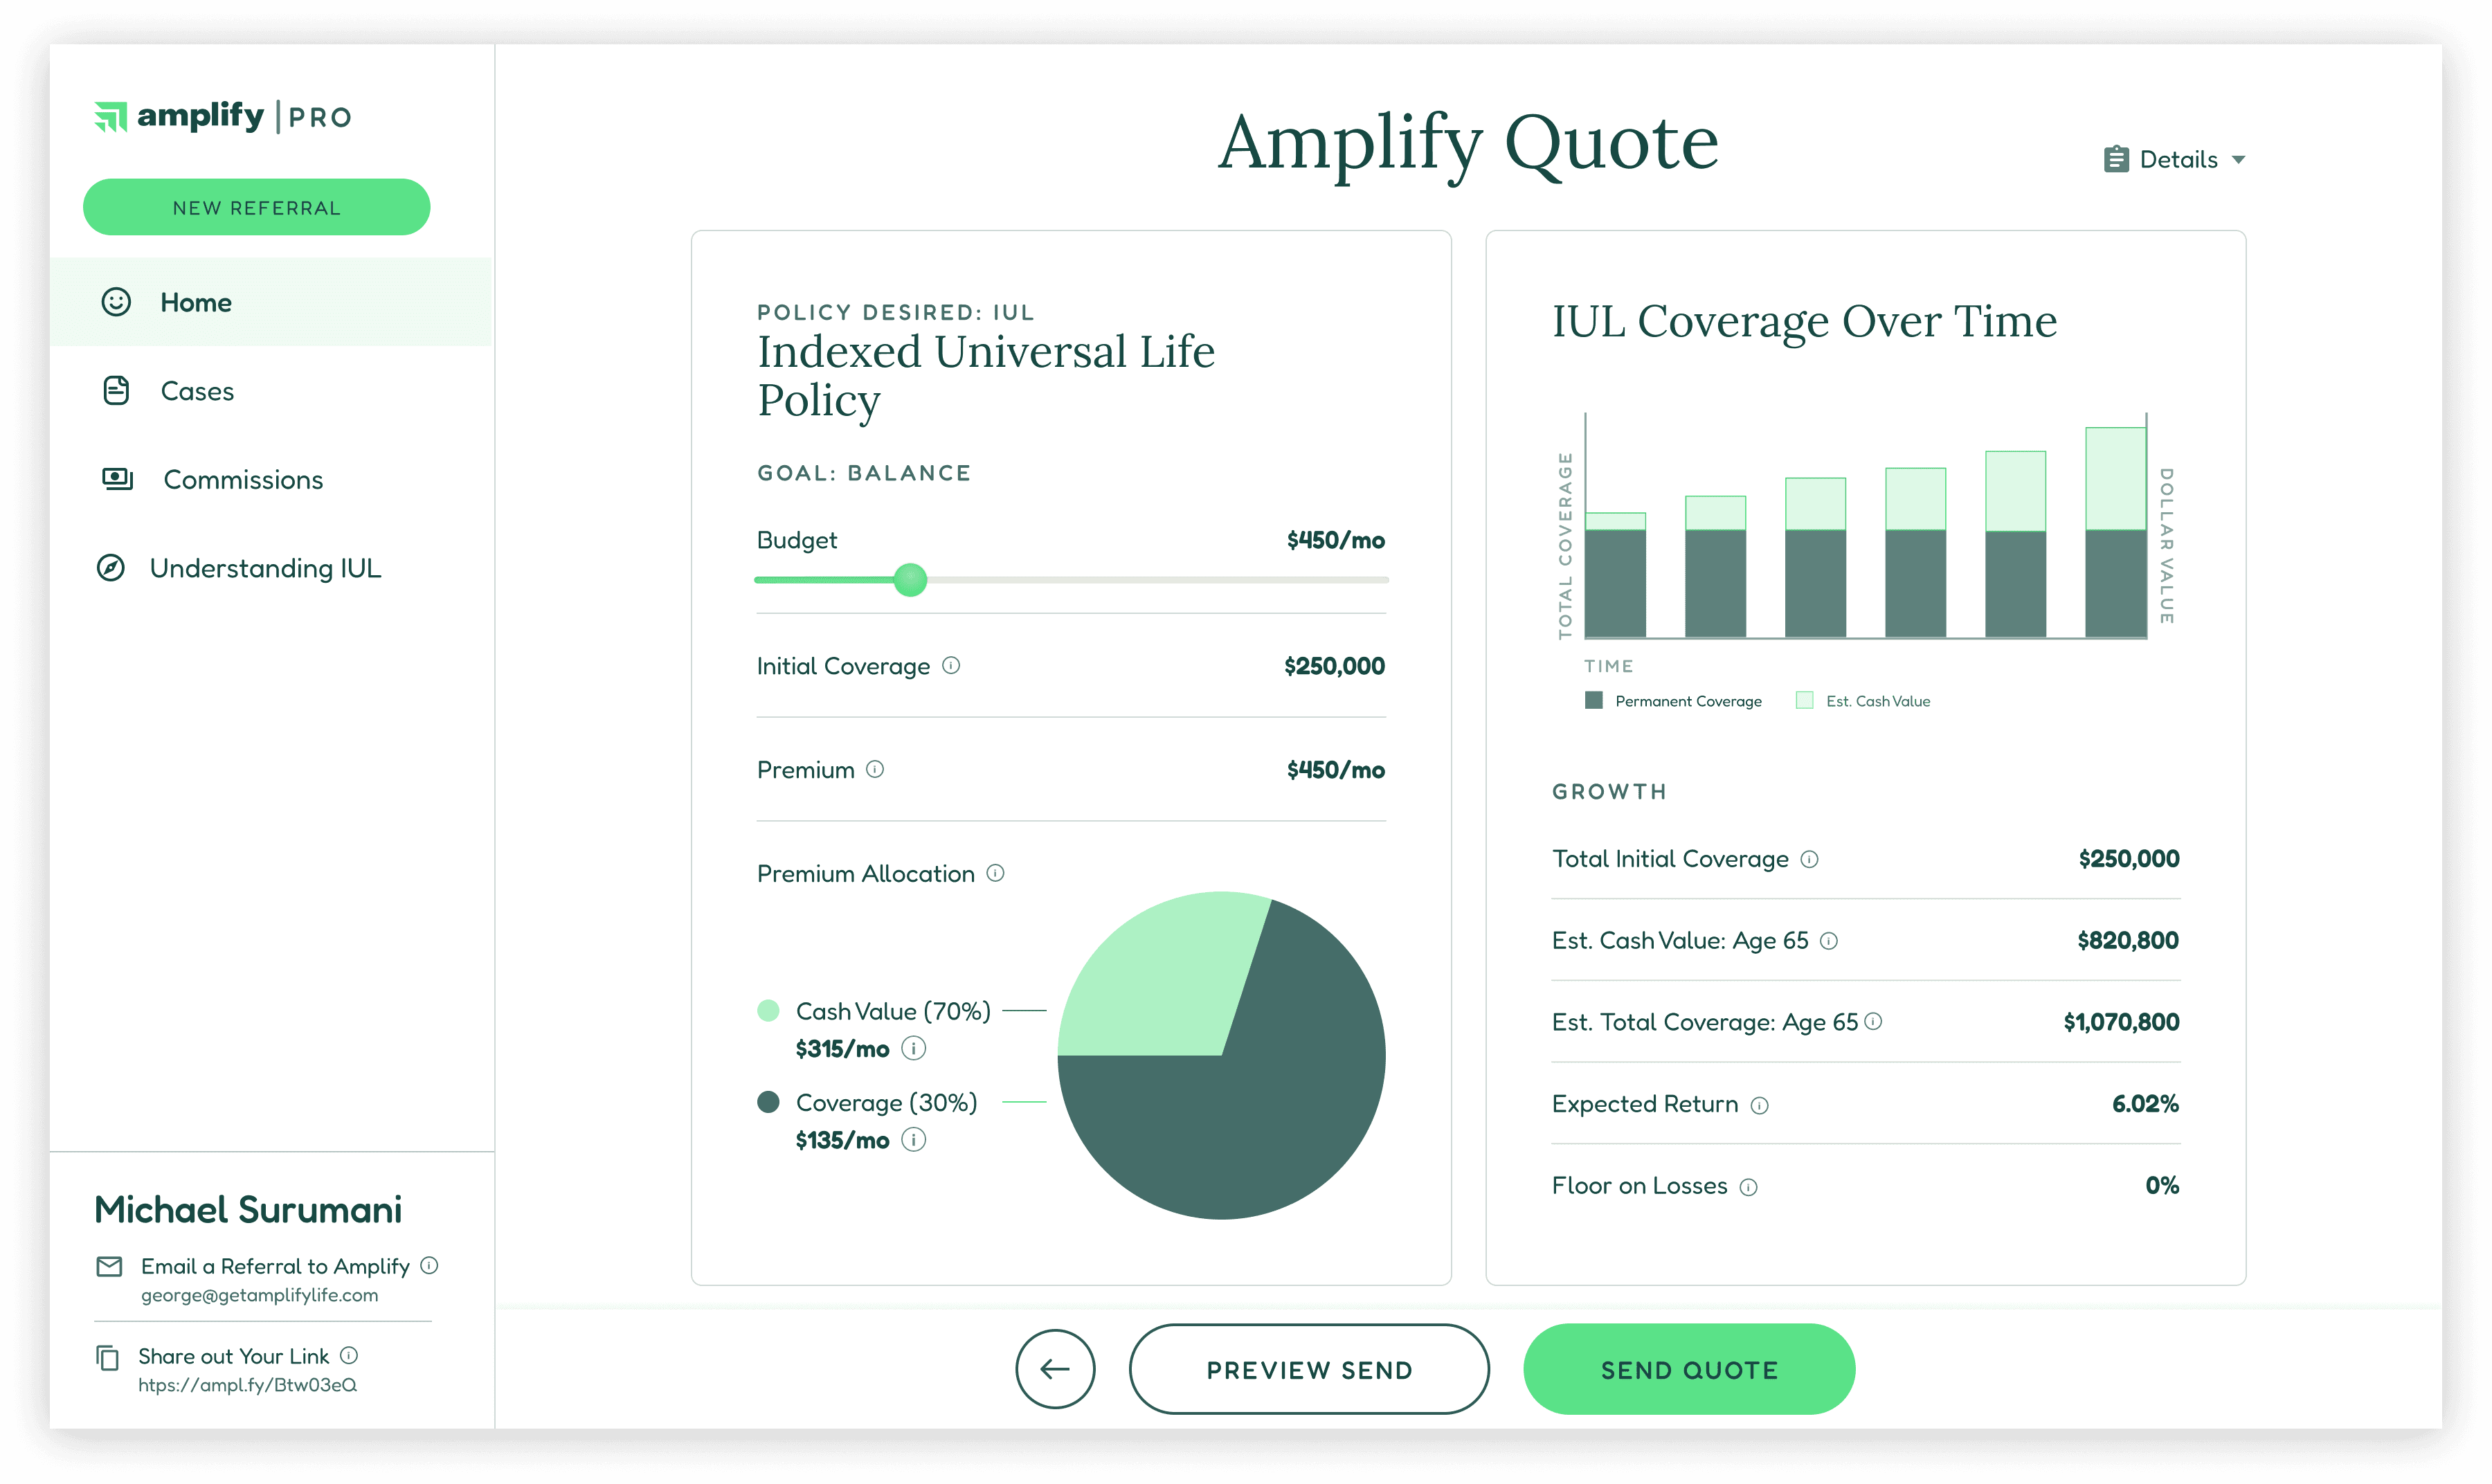This screenshot has height=1484, width=2492.
Task: Expand the Details dropdown
Action: (x=2175, y=160)
